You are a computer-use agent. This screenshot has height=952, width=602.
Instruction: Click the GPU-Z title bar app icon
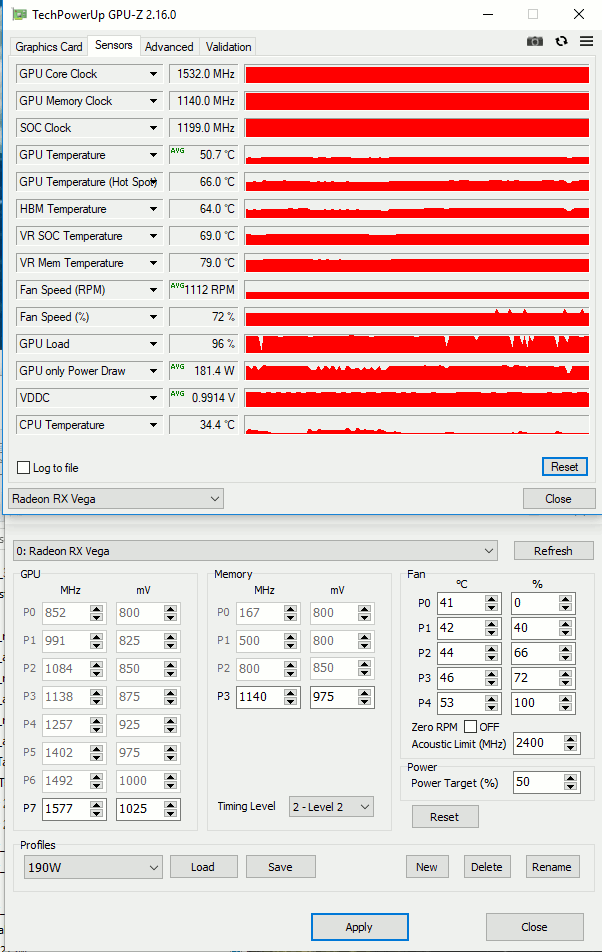(x=19, y=14)
